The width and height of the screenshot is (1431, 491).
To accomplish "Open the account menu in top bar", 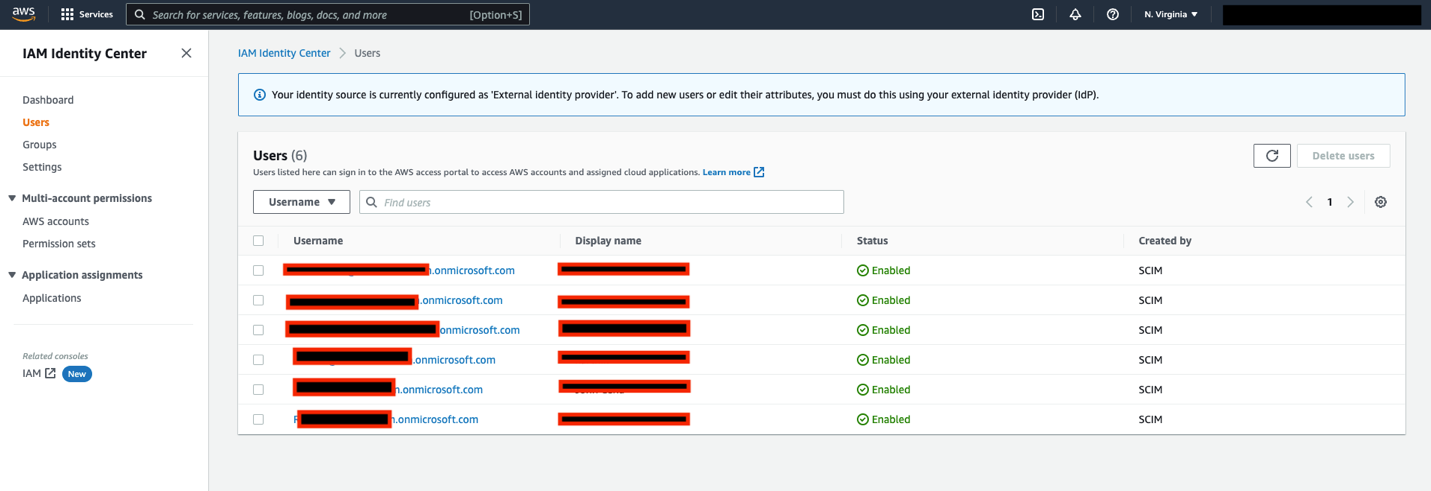I will pyautogui.click(x=1321, y=15).
